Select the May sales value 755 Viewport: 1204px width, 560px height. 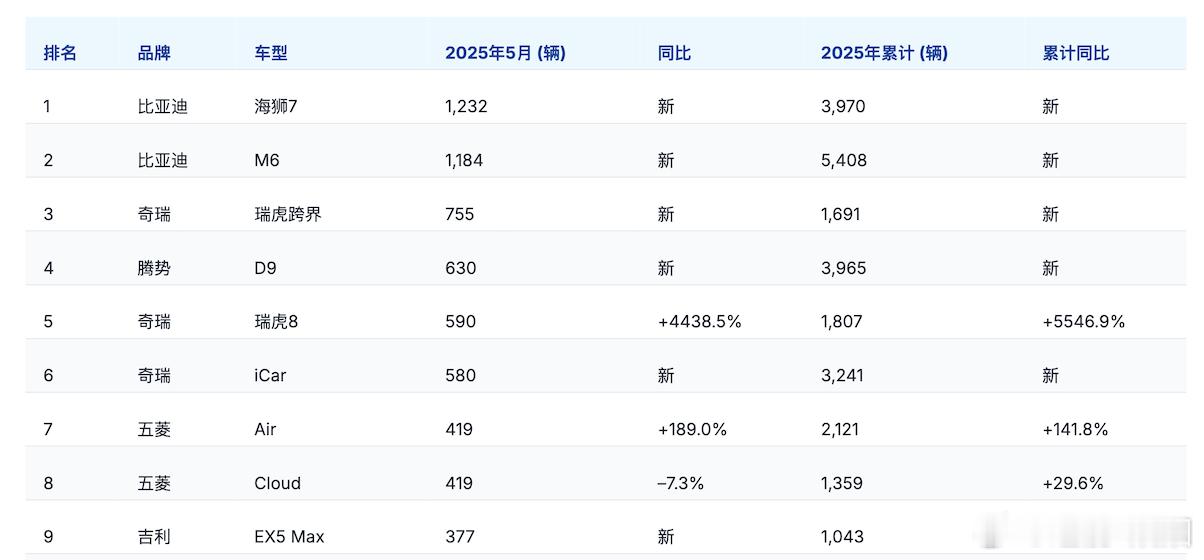tap(460, 214)
